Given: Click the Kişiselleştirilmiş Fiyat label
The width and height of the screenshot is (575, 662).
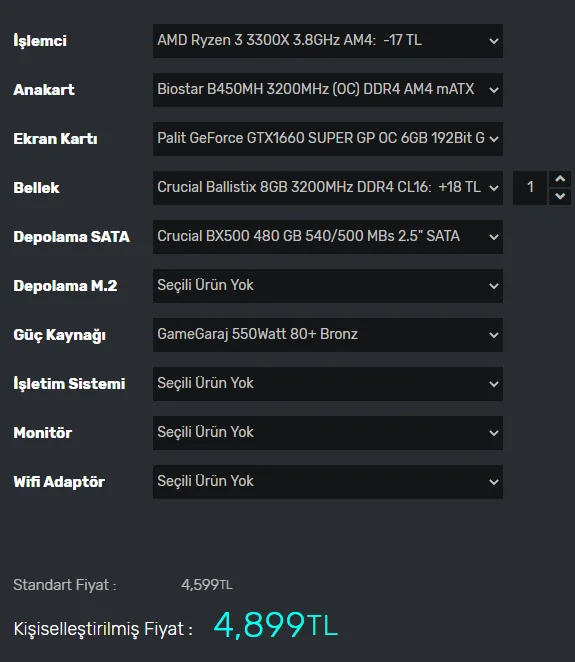Looking at the screenshot, I should point(103,629).
